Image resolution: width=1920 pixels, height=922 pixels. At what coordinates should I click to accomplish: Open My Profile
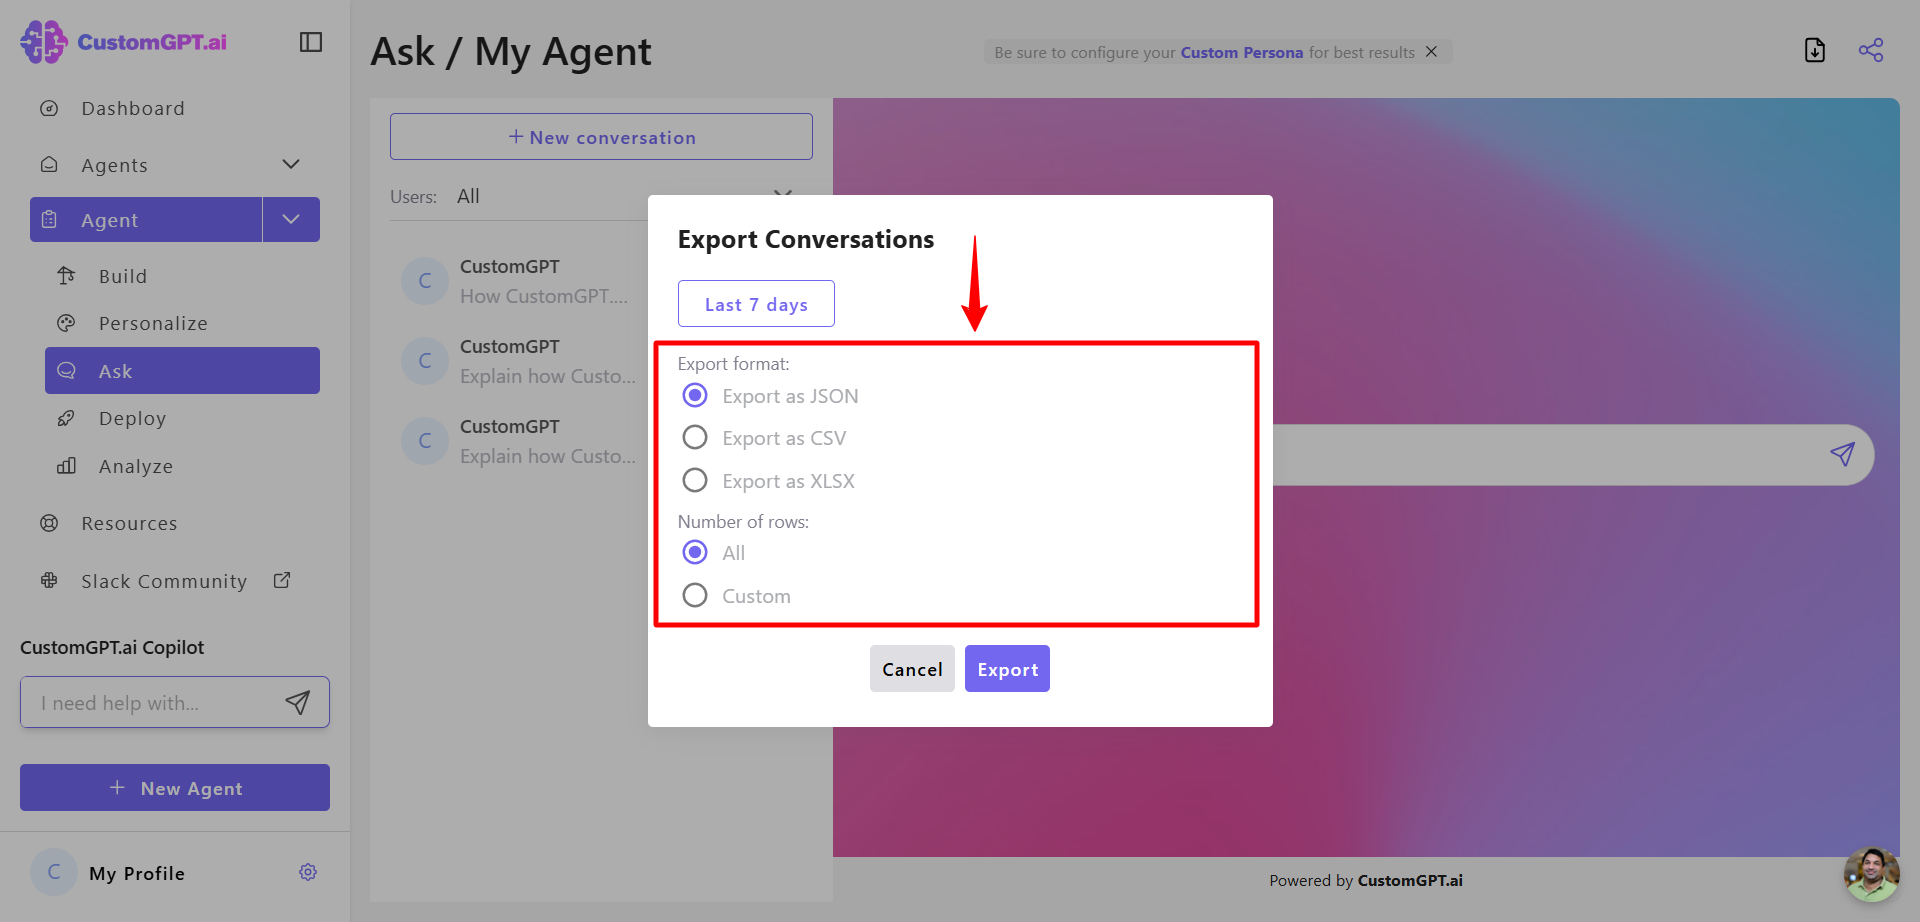137,873
